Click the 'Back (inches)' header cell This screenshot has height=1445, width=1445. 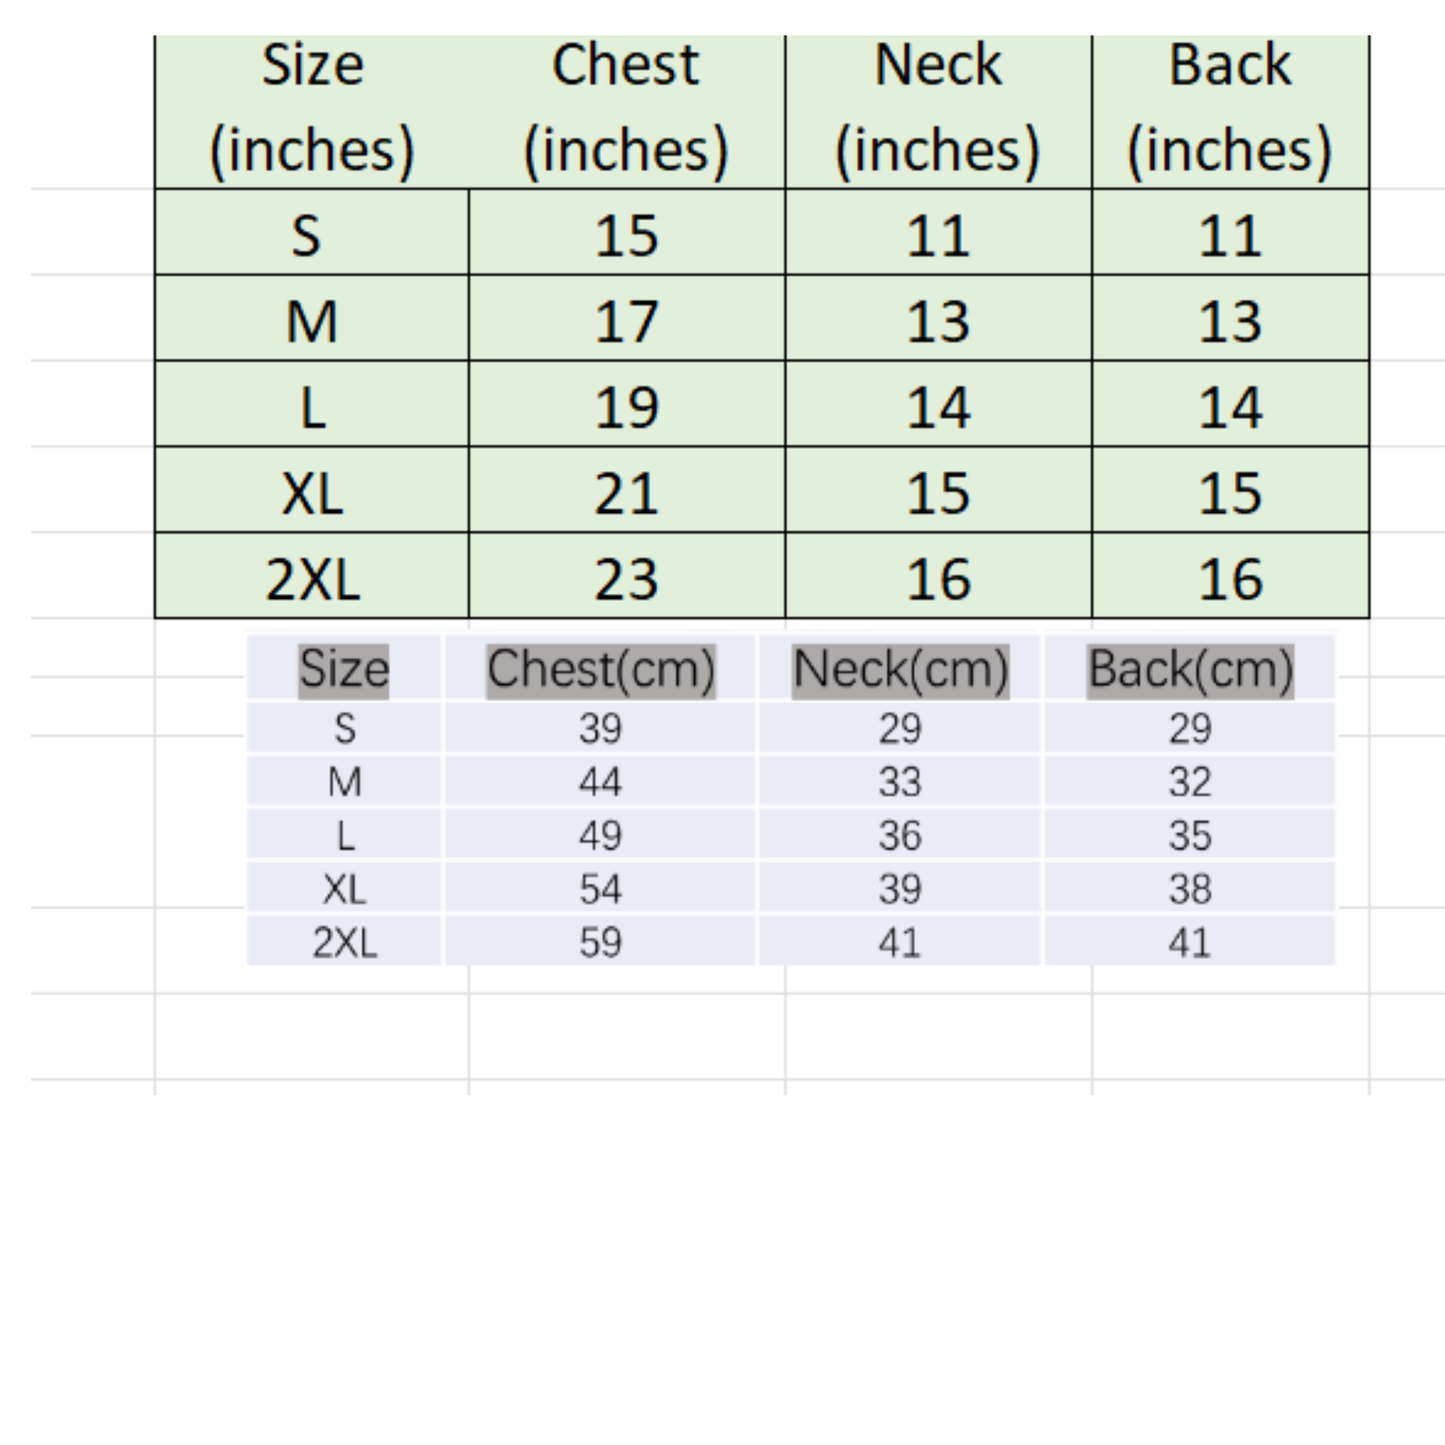point(1230,108)
